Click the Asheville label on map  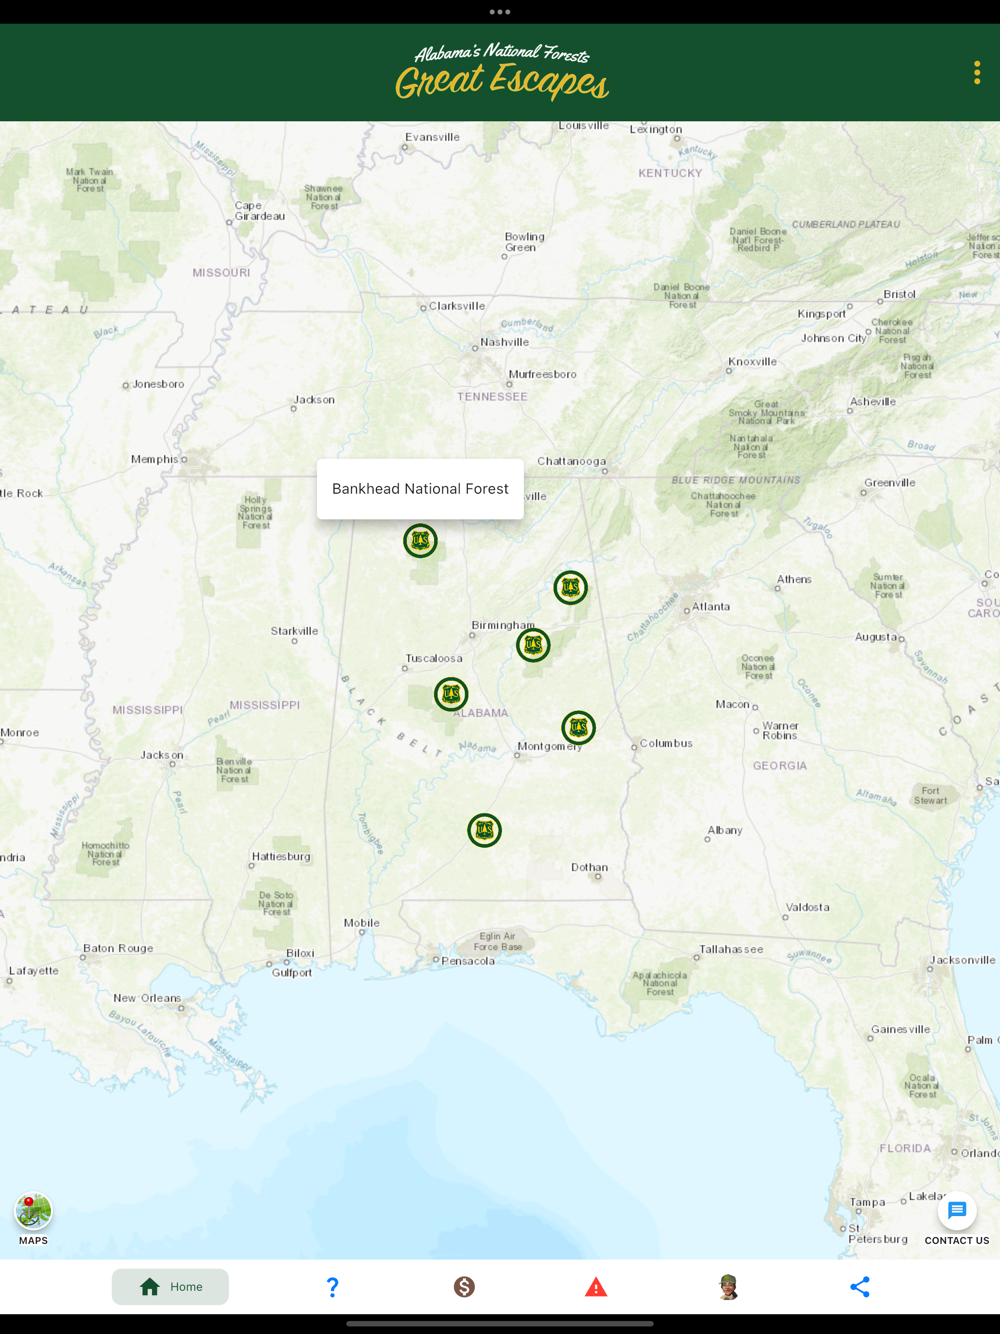tap(873, 402)
